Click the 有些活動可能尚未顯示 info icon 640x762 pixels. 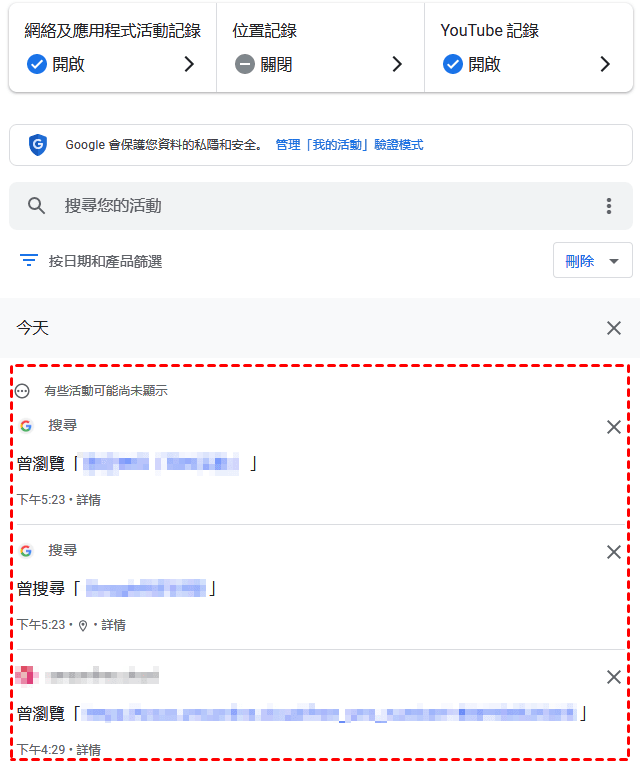[22, 391]
